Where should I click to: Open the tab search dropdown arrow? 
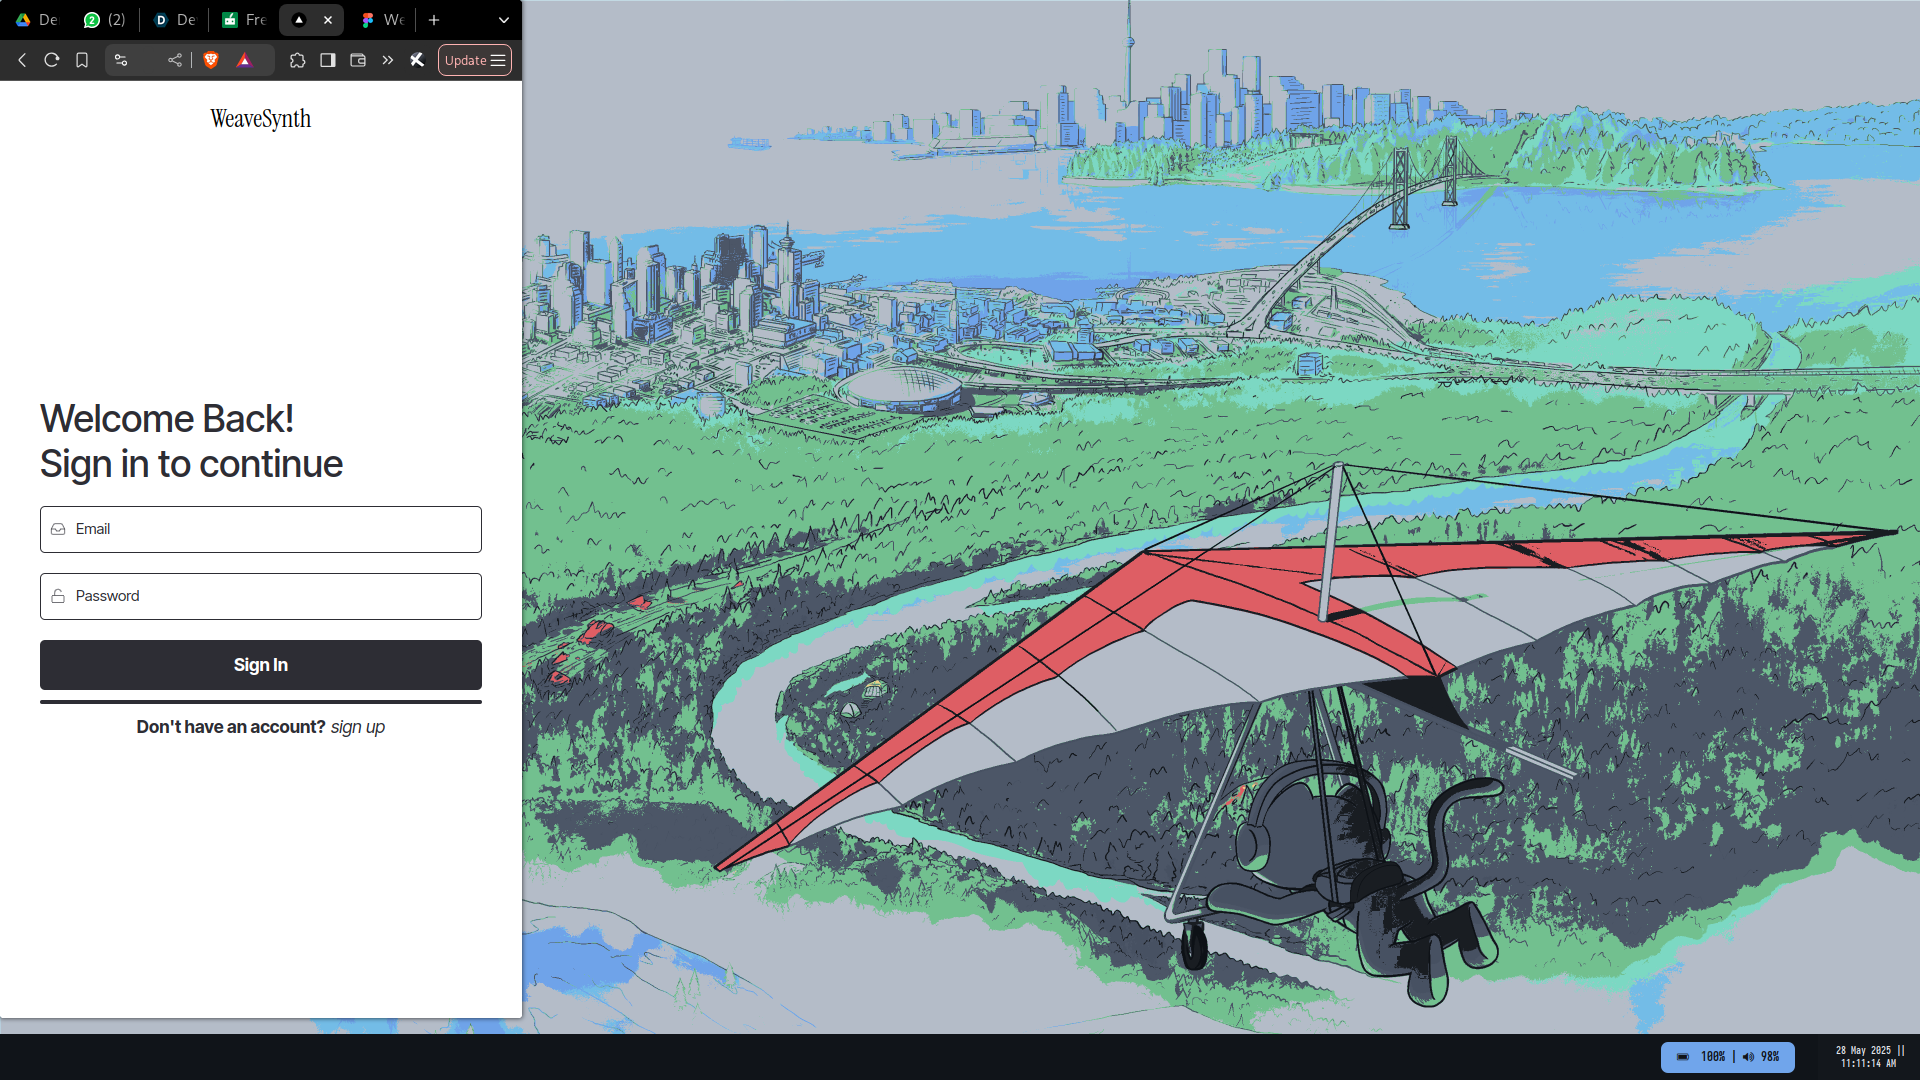coord(504,20)
